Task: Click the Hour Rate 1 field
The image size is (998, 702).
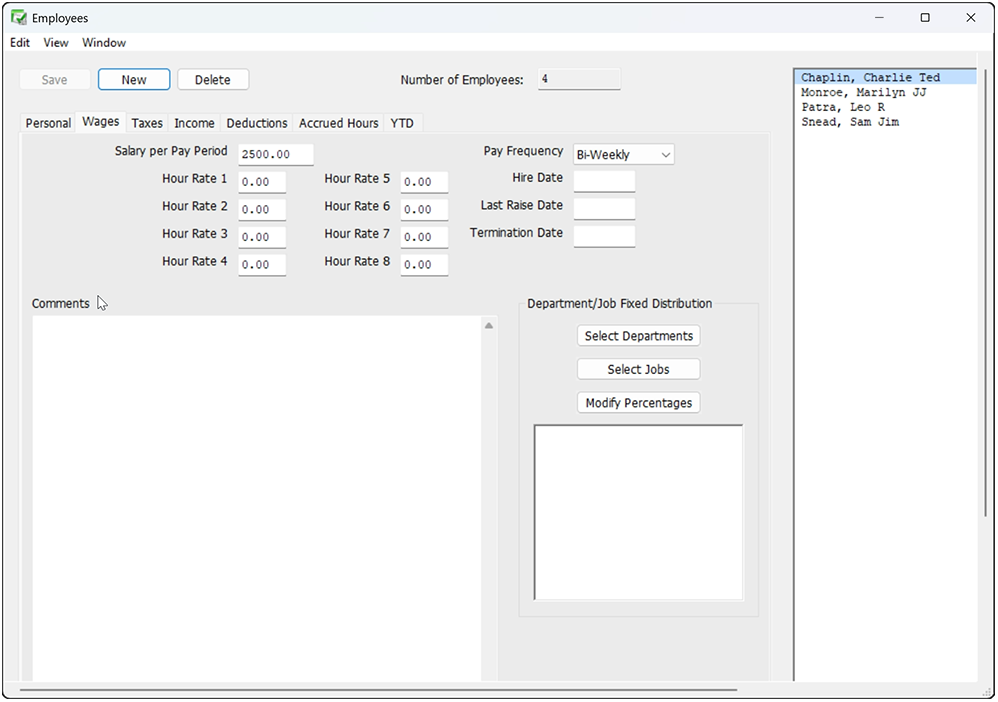Action: tap(262, 182)
